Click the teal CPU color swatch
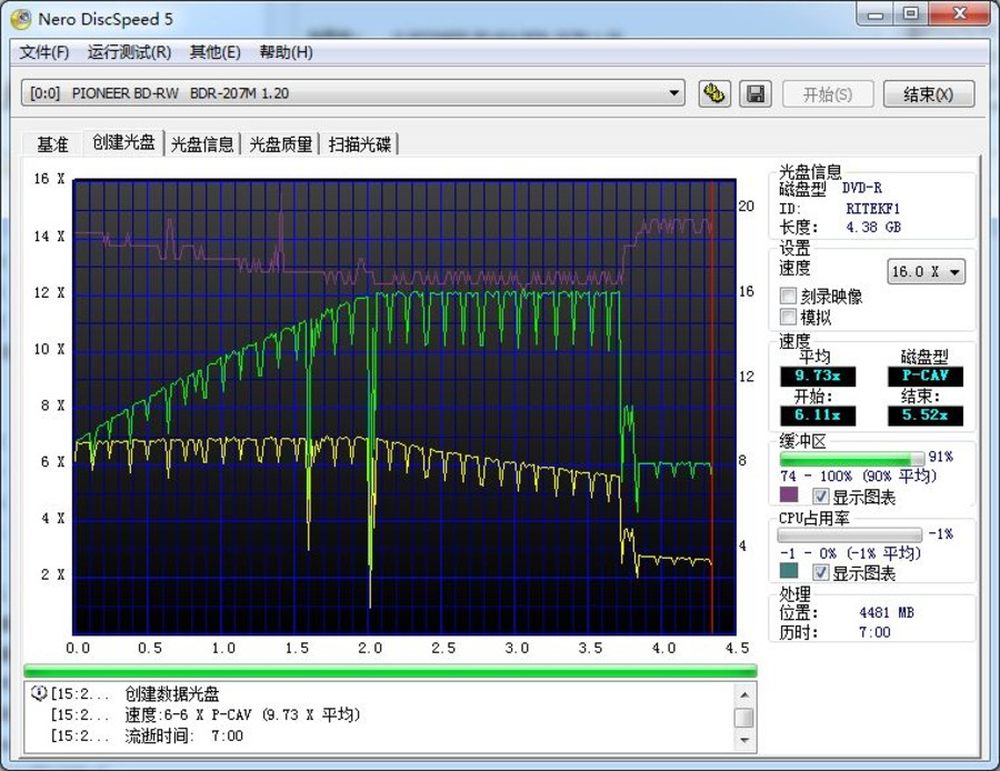Screen dimensions: 1000x771 coord(789,571)
